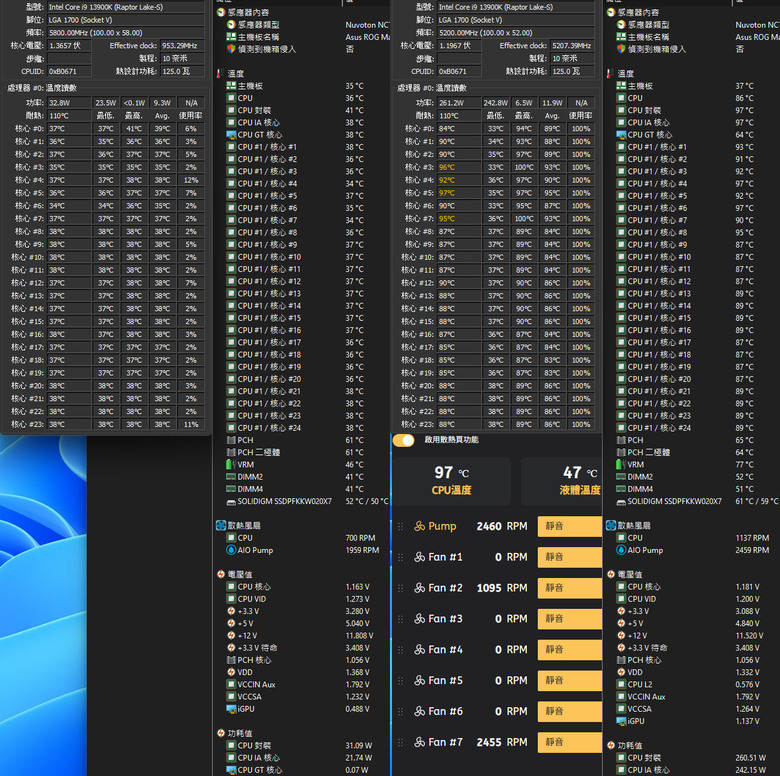The height and width of the screenshot is (776, 780).
Task: Select the CPU temperature card showing 97 °C
Action: [x=452, y=481]
